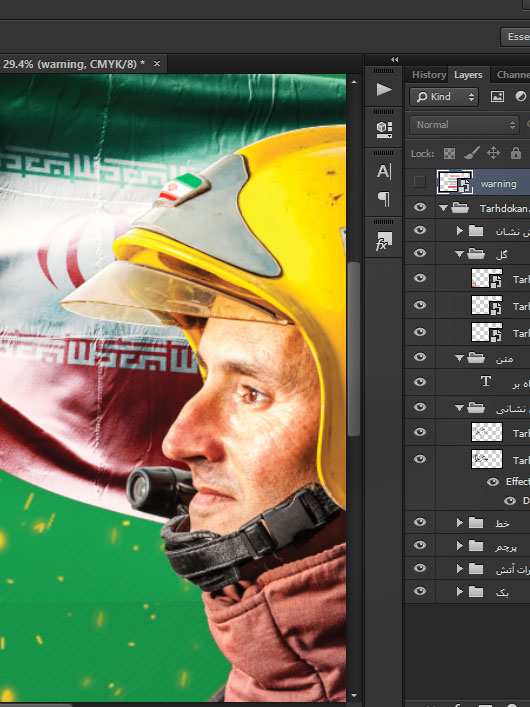The width and height of the screenshot is (530, 707).
Task: Open the Styles fx panel icon
Action: 384,240
